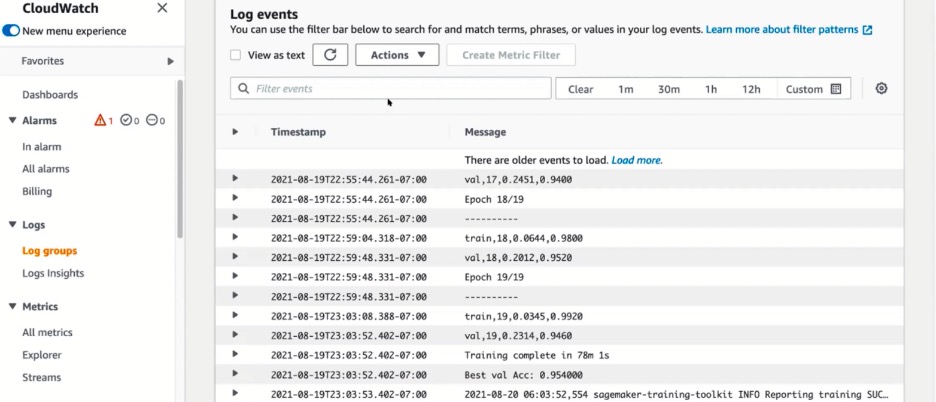Close the CloudWatch sidebar panel

[163, 8]
